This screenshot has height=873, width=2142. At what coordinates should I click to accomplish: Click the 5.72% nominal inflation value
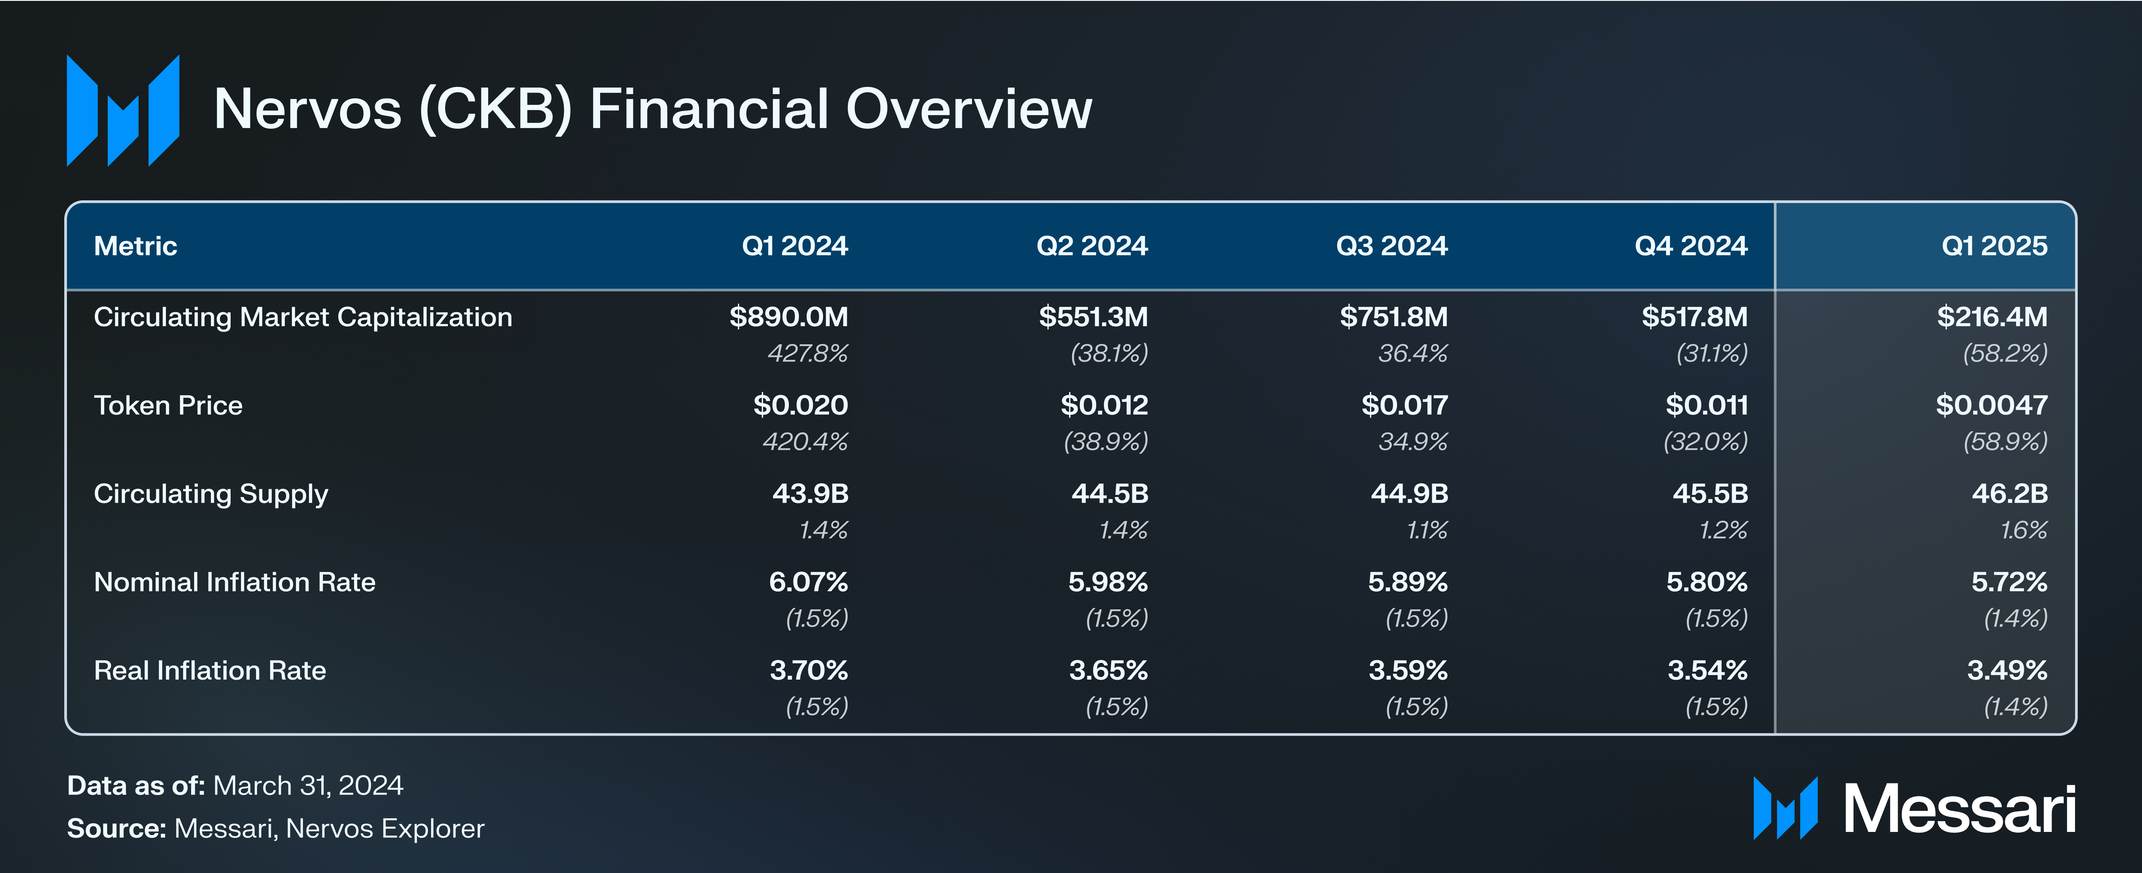[2010, 582]
